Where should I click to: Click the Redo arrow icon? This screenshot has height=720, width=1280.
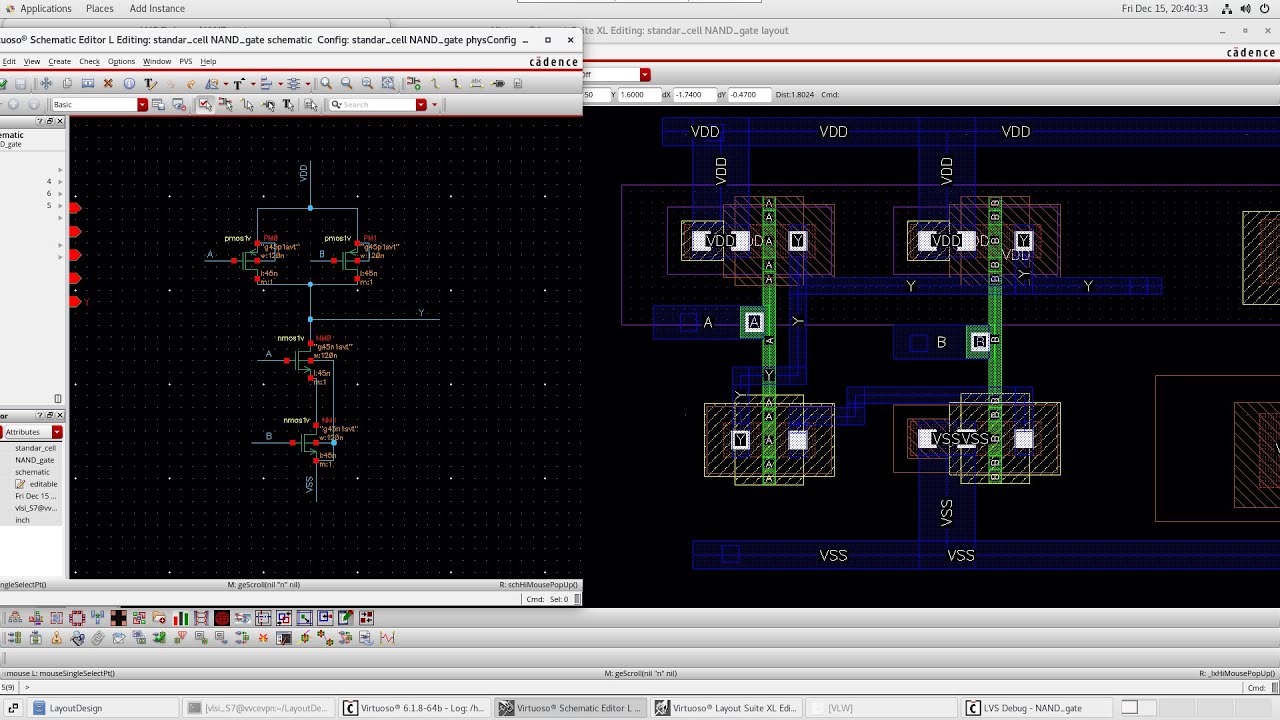click(191, 83)
